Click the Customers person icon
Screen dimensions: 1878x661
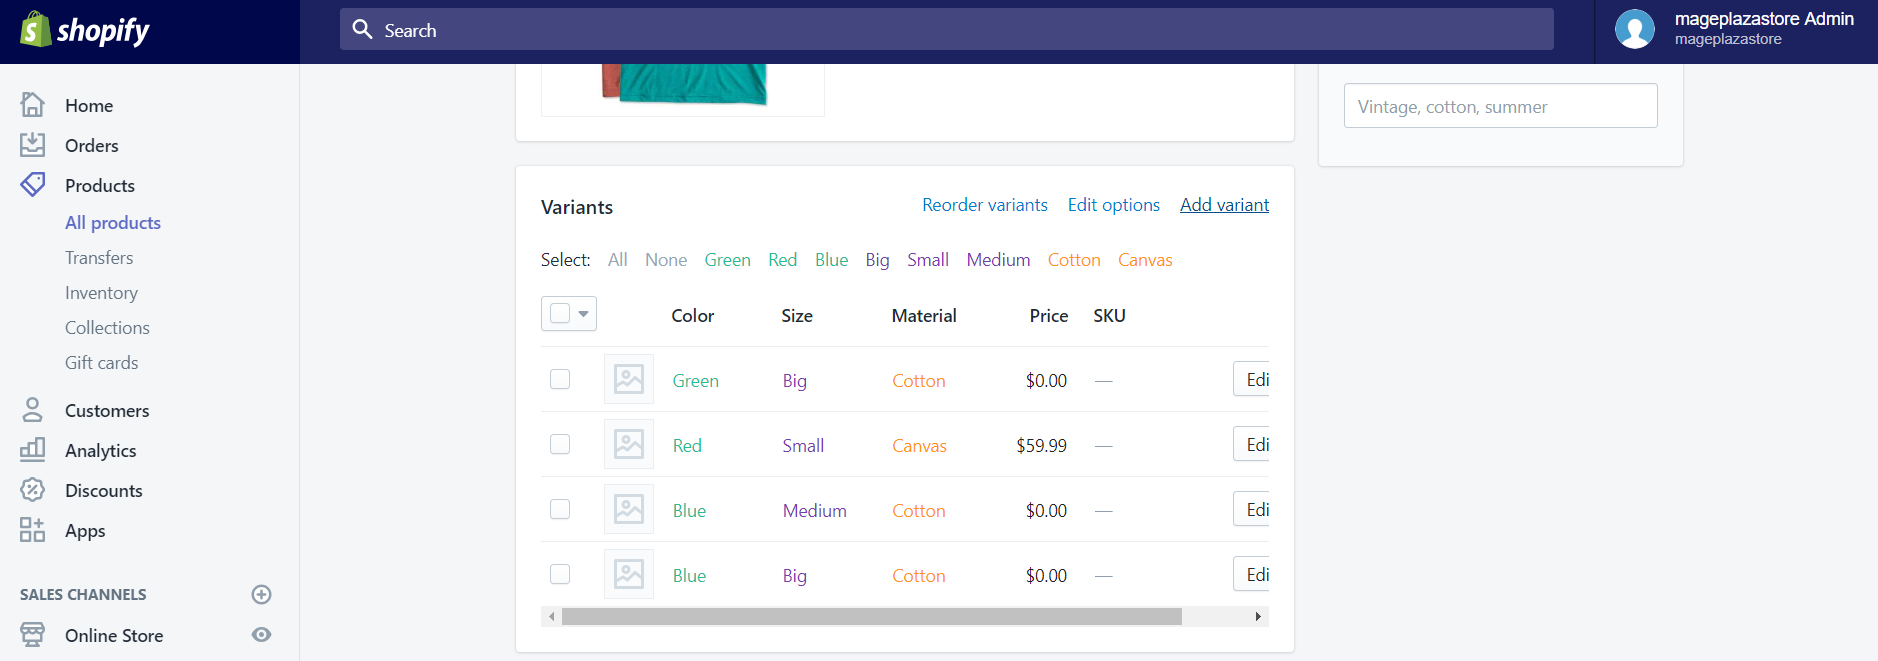coord(33,410)
